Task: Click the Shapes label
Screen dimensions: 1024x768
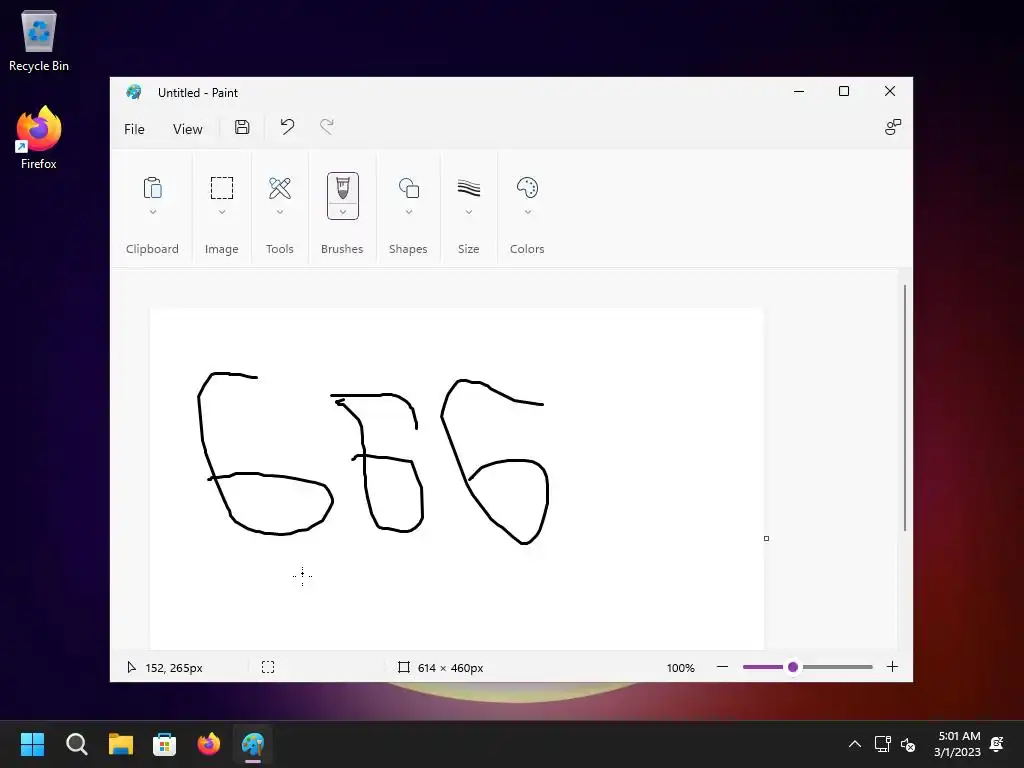Action: click(x=408, y=249)
